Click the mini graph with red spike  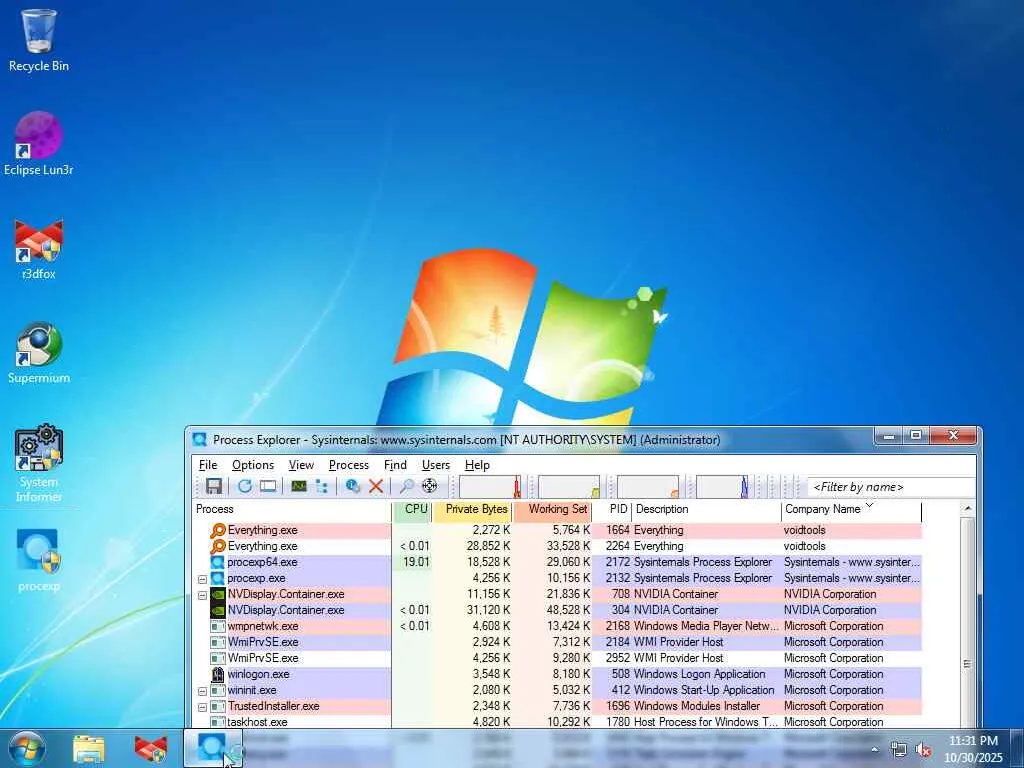coord(490,487)
